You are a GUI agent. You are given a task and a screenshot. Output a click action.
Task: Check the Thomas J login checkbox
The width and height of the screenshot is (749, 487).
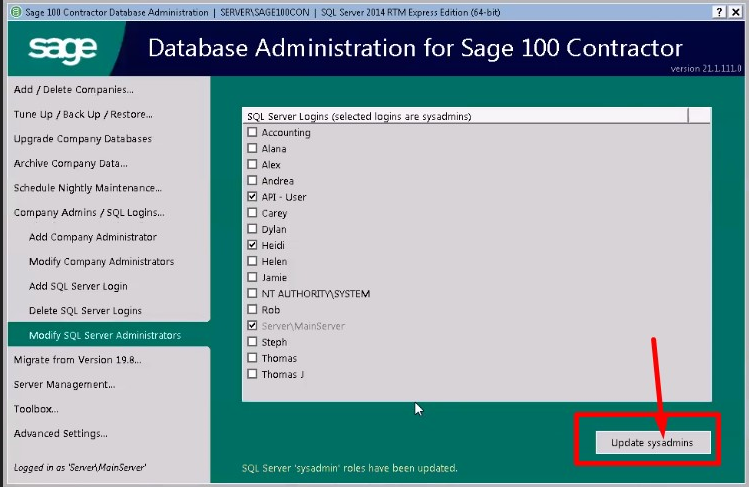[252, 374]
